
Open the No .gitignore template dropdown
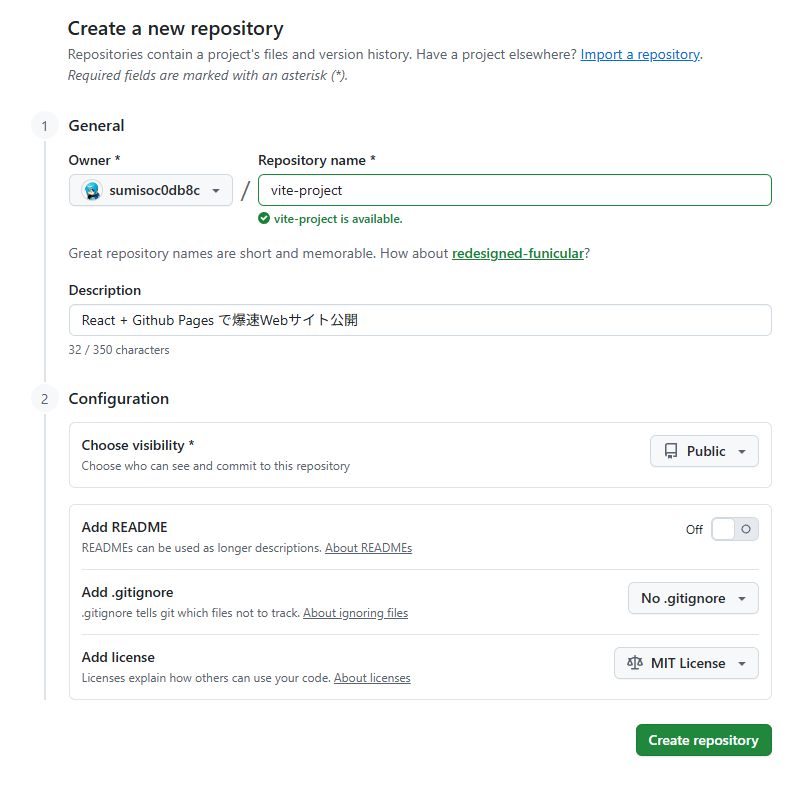click(x=692, y=597)
